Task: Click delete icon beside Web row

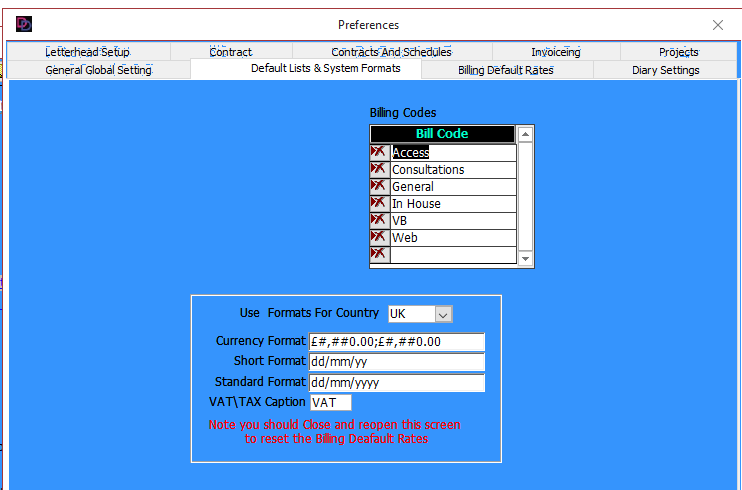Action: [380, 238]
